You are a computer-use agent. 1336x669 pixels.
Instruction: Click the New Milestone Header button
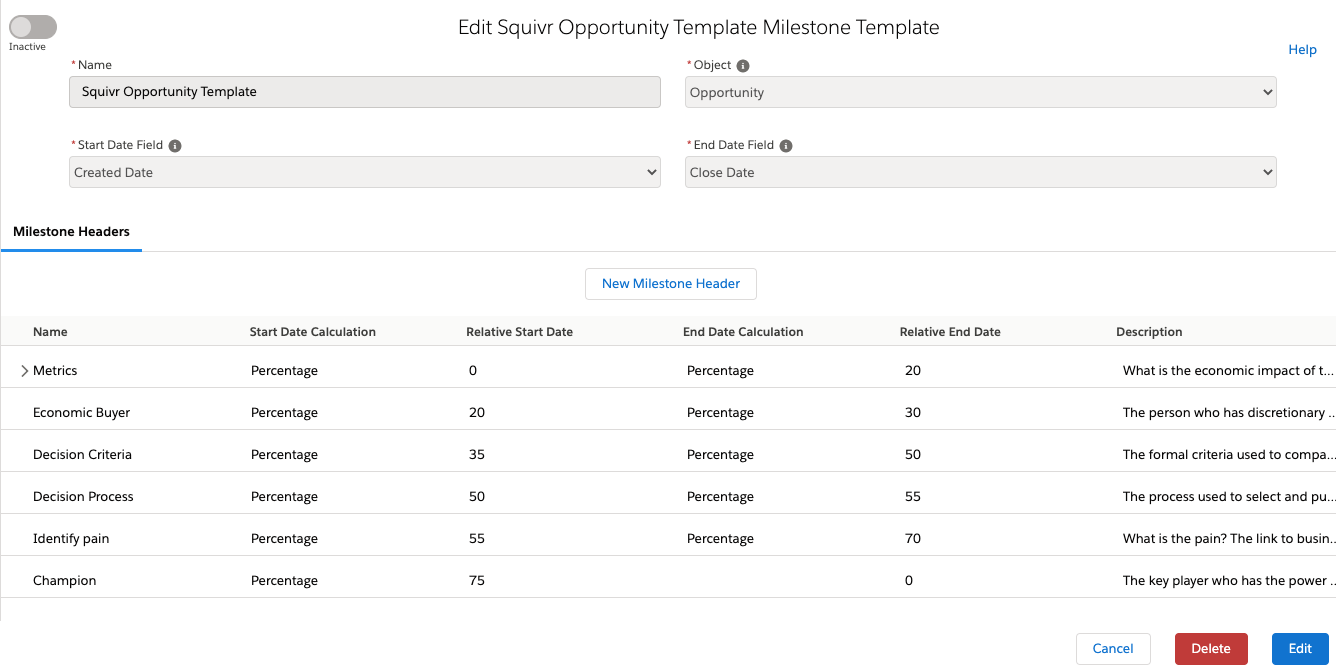coord(670,284)
